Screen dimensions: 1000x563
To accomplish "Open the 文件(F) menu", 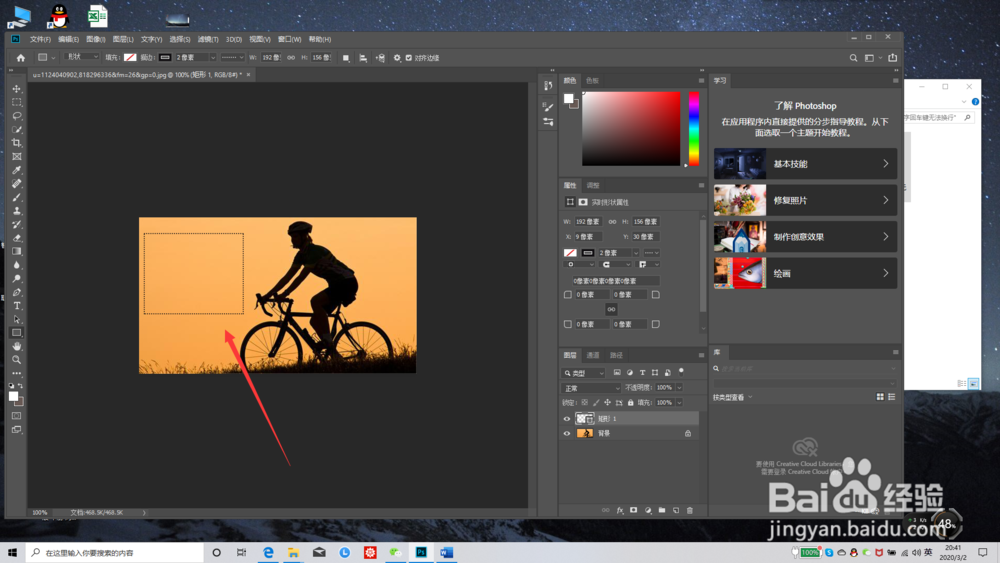I will tap(40, 40).
